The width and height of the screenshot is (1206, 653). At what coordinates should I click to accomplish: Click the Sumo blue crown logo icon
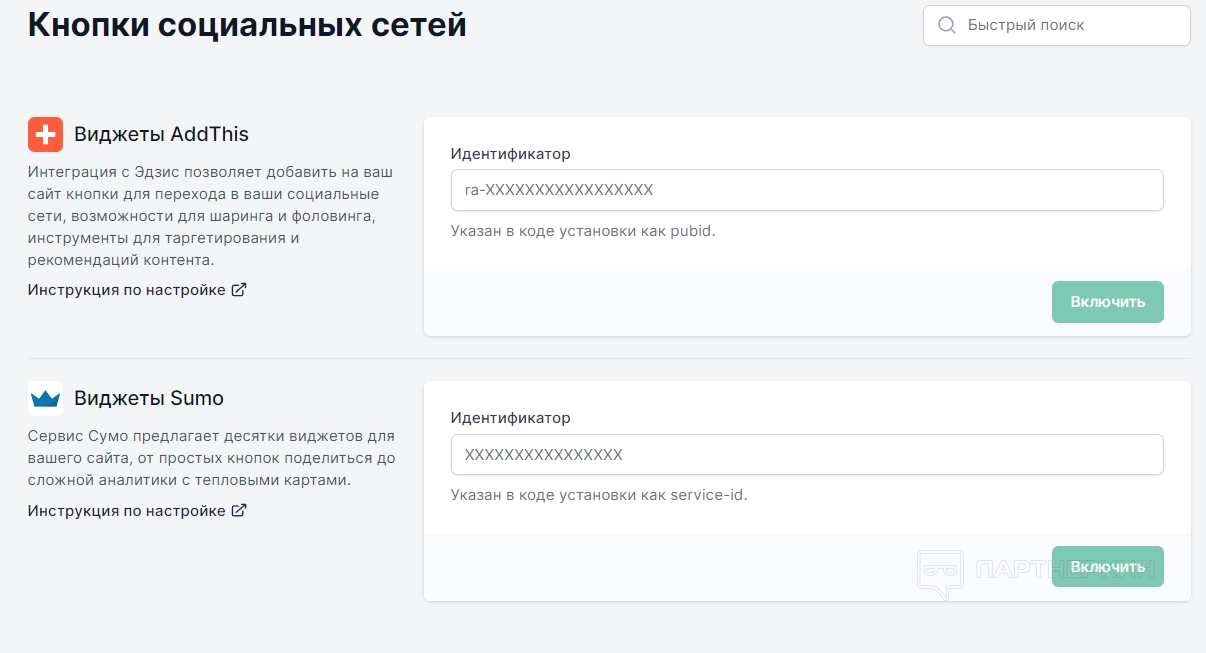[45, 398]
